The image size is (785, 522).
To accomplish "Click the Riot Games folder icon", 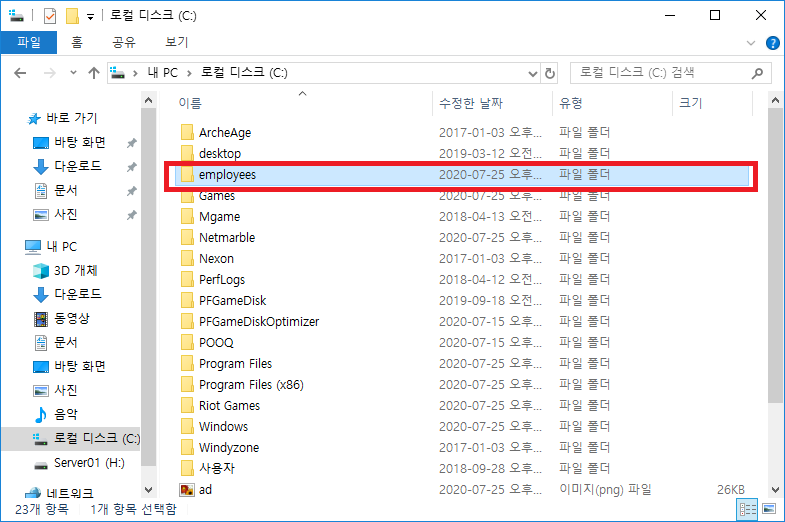I will tap(187, 405).
